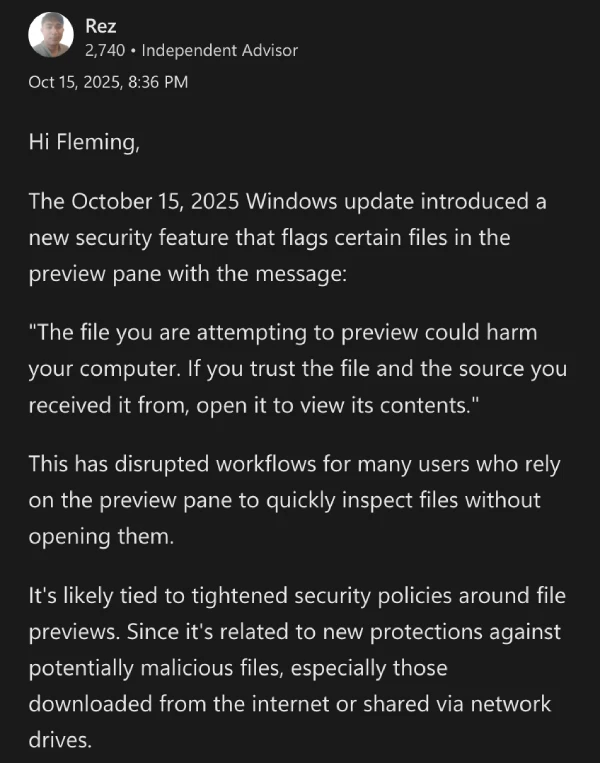Click the Hi Fleming greeting line
The height and width of the screenshot is (763, 600).
[84, 143]
